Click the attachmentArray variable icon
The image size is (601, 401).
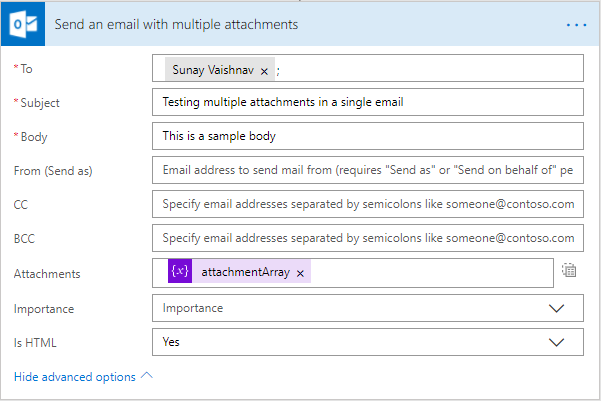point(180,272)
